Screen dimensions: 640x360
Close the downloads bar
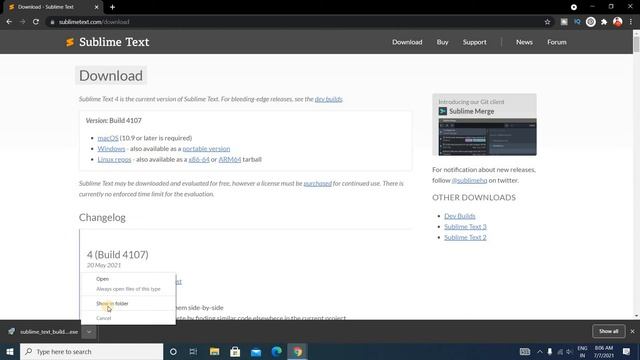632,331
